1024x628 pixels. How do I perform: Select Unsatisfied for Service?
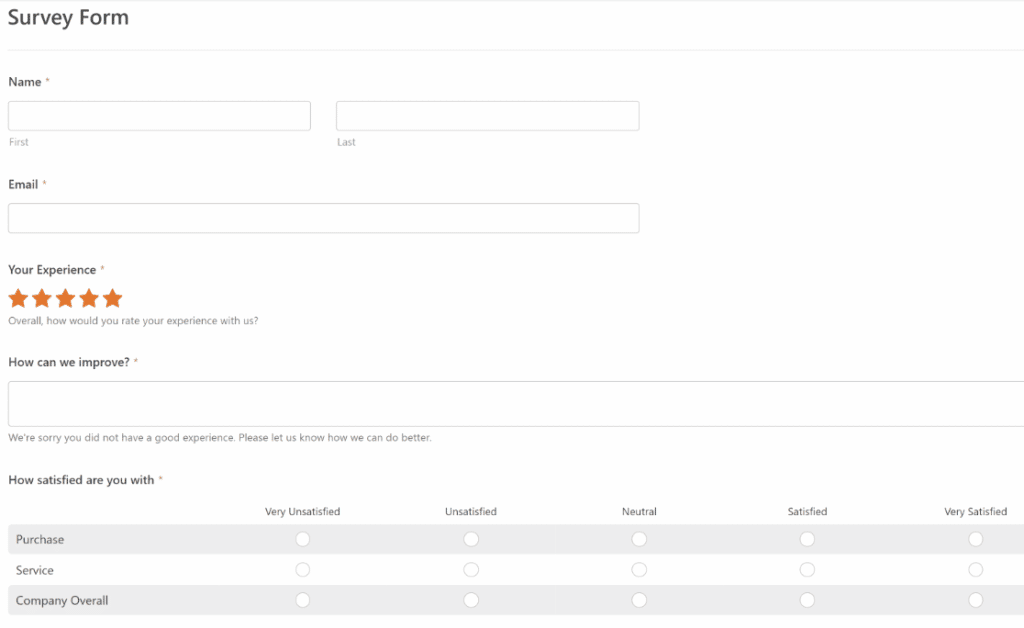coord(471,569)
